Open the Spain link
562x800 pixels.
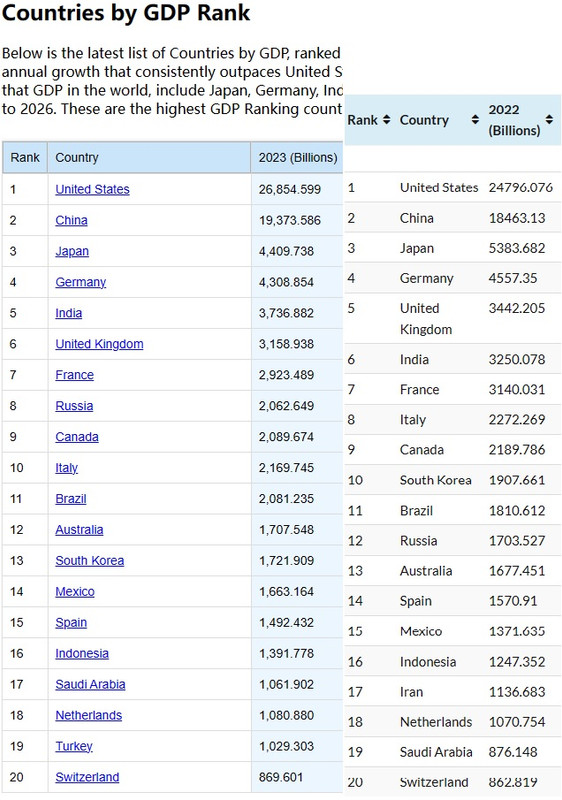71,622
